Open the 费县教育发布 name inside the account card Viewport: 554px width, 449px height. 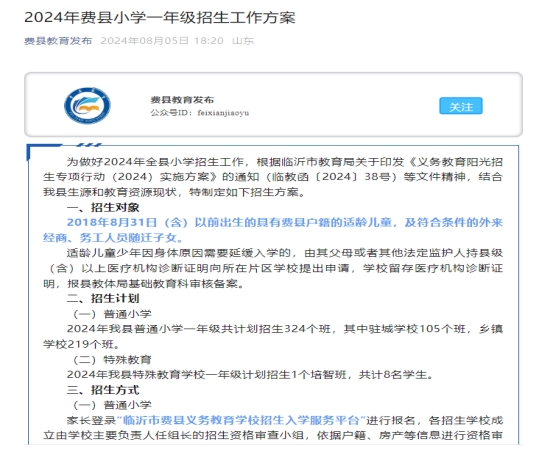[182, 100]
